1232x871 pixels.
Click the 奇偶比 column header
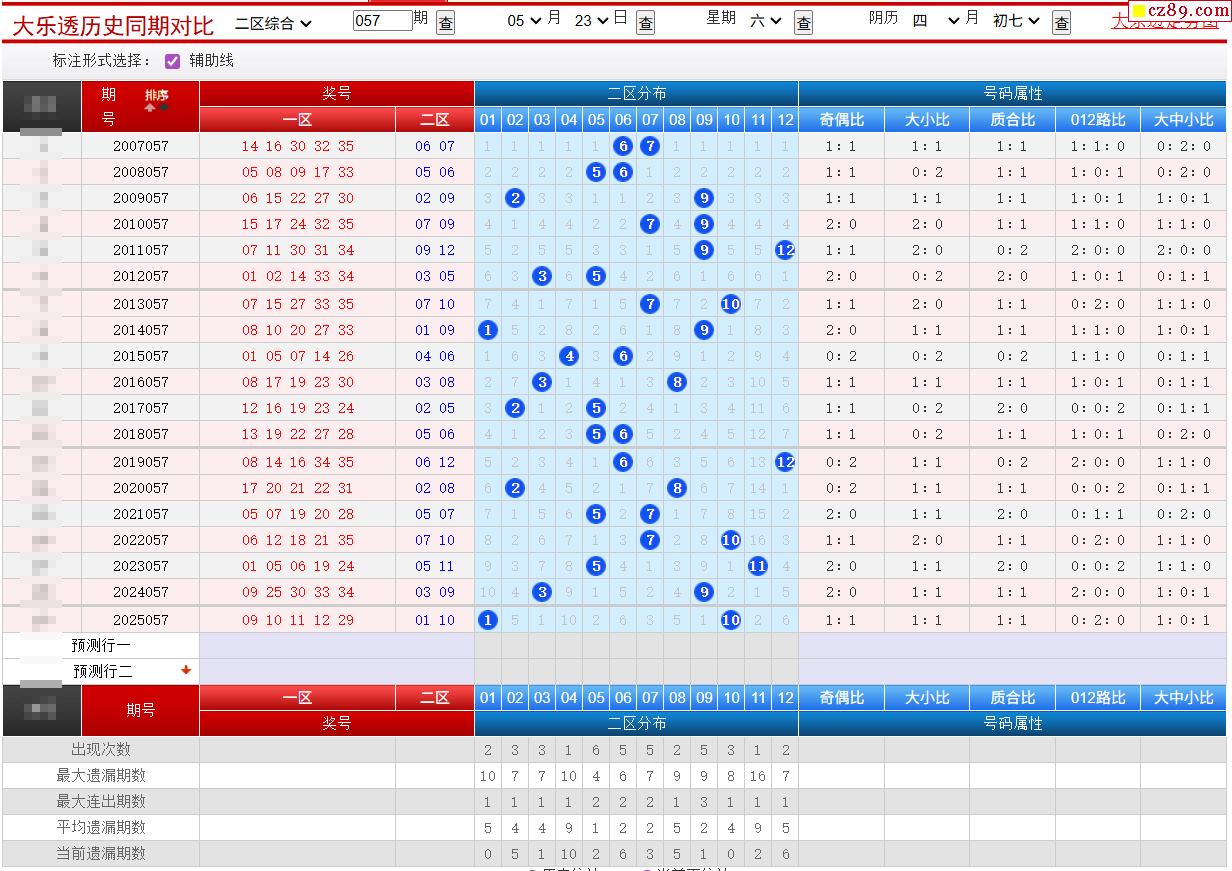(841, 120)
